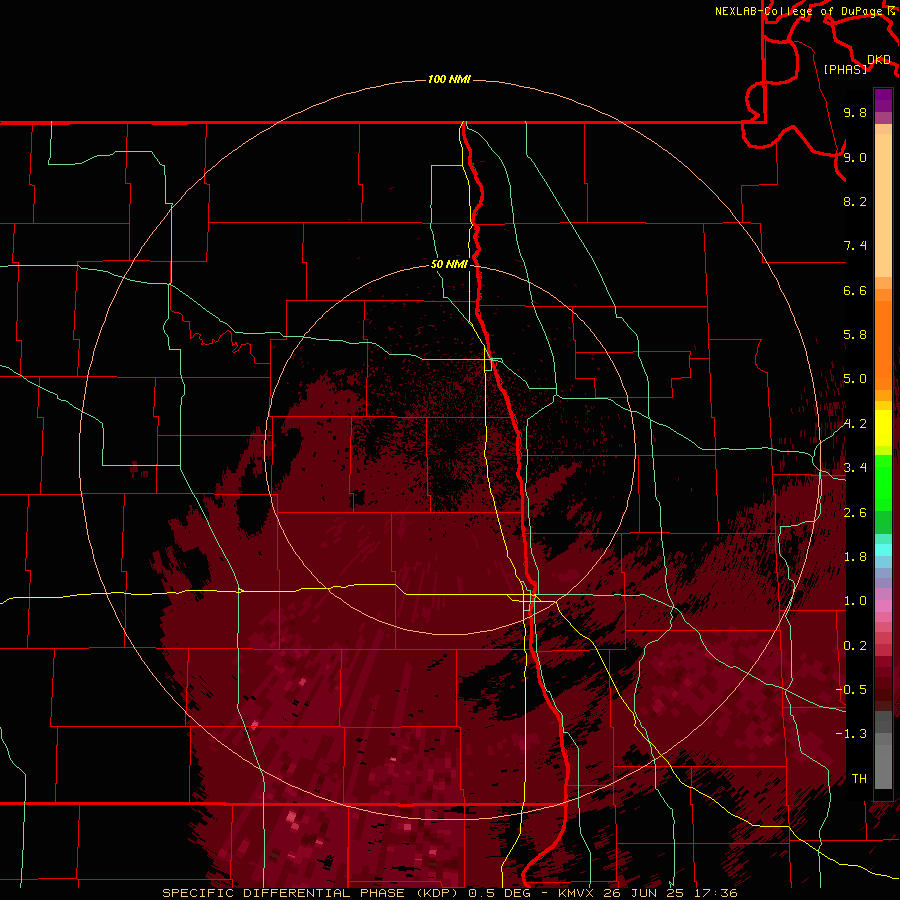Click the 5.8 value on the scale
Image resolution: width=900 pixels, height=900 pixels.
pos(855,335)
